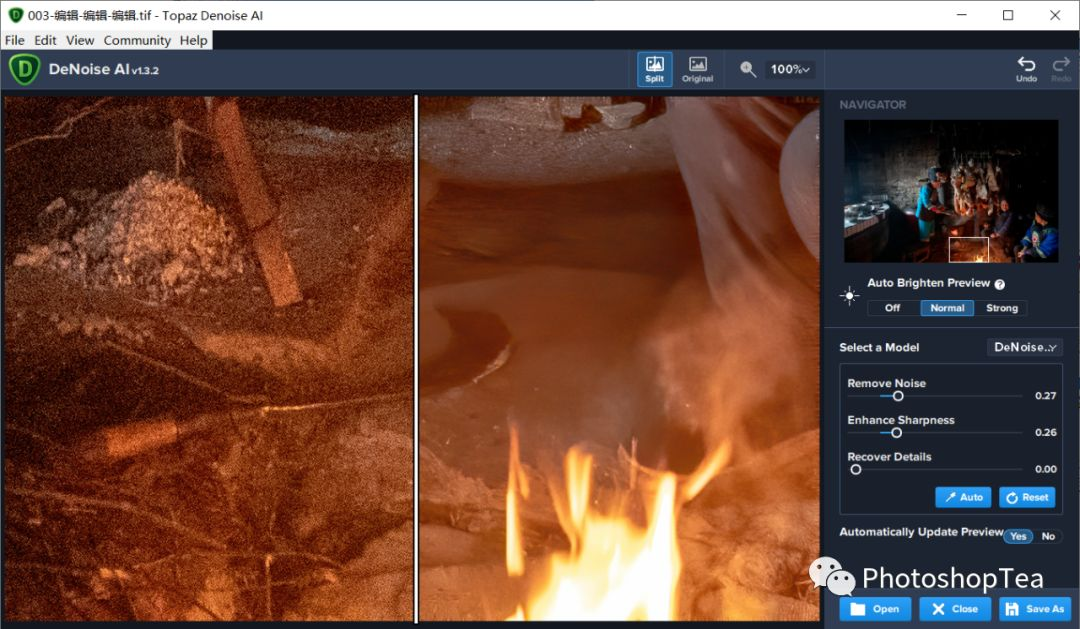The image size is (1080, 629).
Task: Click the Navigator thumbnail image
Action: point(951,191)
